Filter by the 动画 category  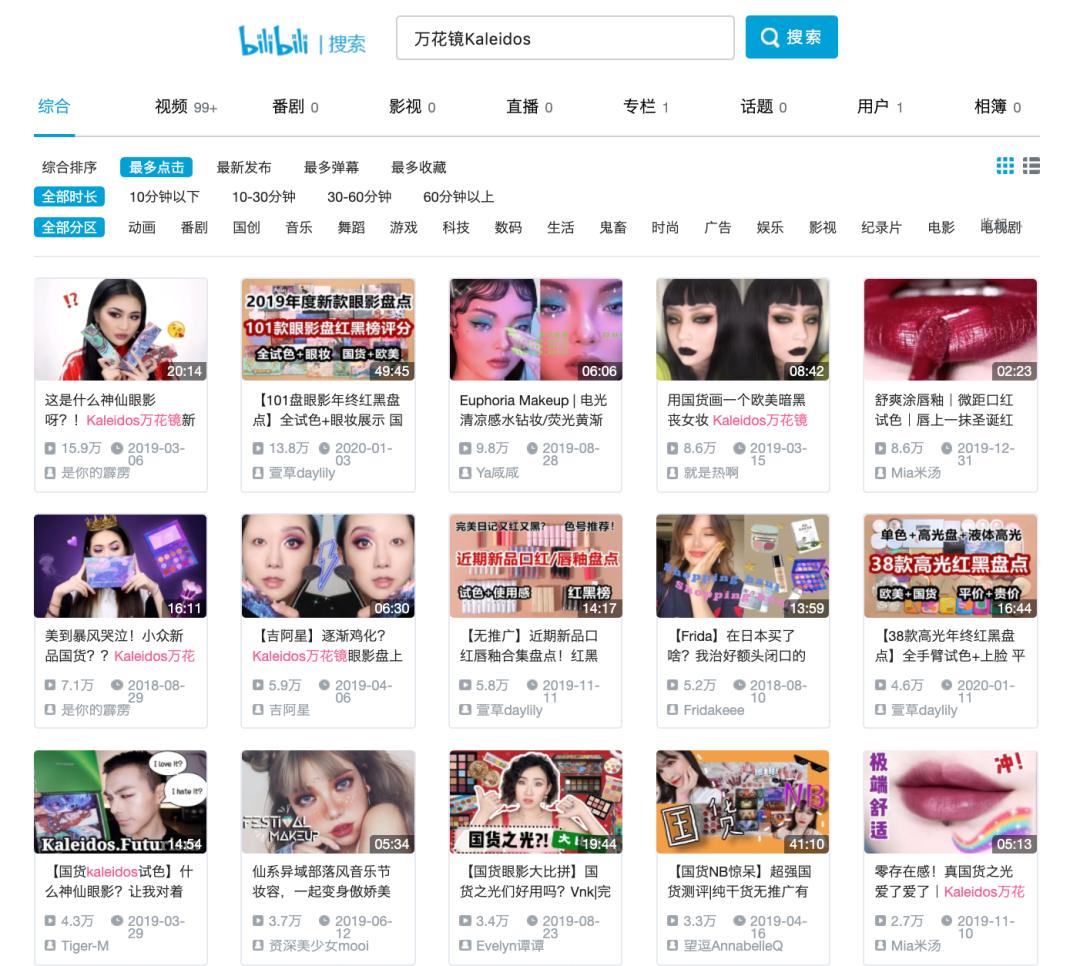142,227
